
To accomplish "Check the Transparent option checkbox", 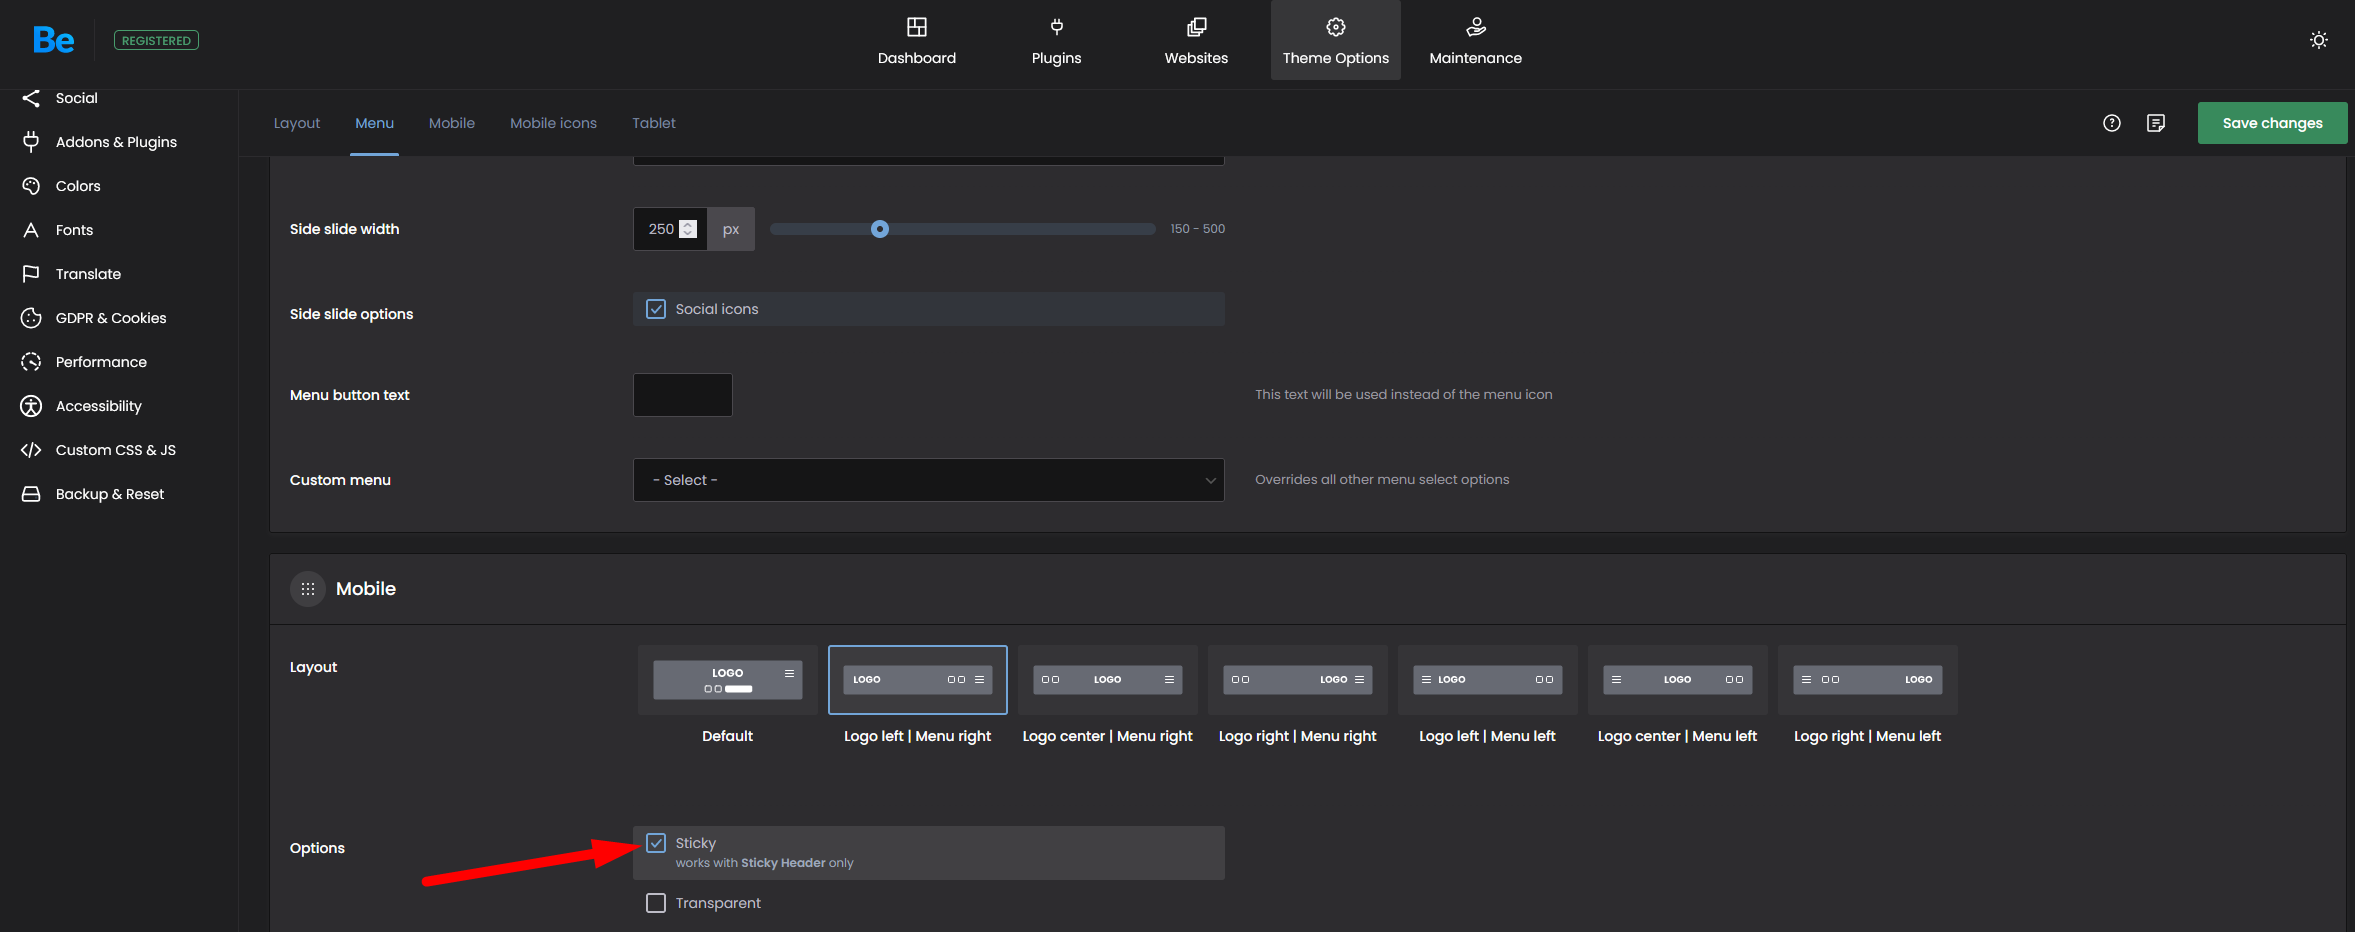I will tap(656, 903).
